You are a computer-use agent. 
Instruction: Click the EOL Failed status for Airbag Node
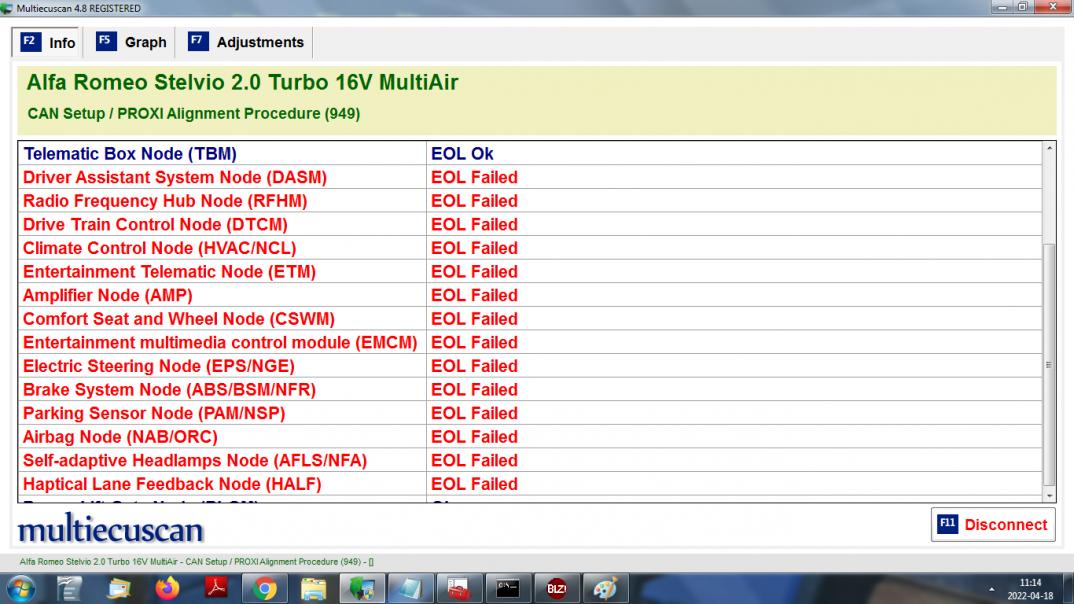(474, 437)
